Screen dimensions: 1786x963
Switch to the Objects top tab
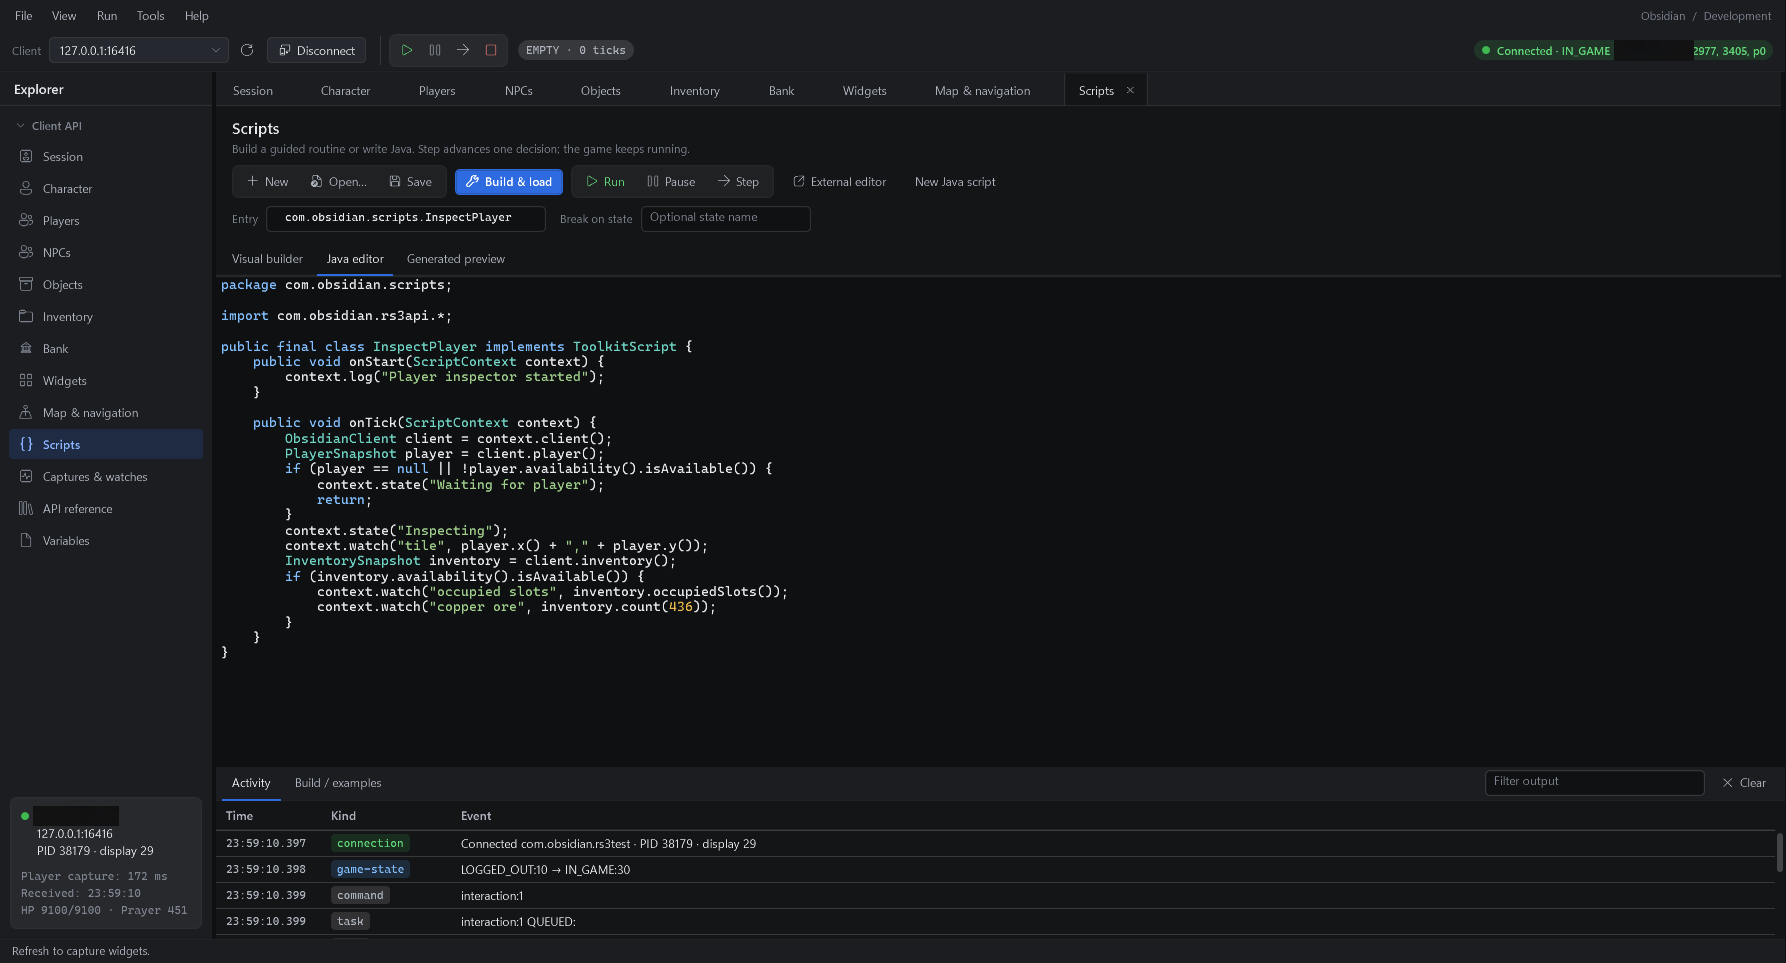pos(601,91)
